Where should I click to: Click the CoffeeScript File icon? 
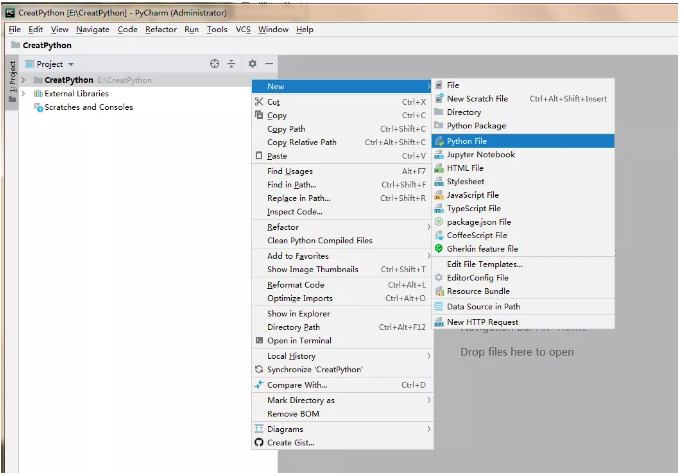click(439, 235)
